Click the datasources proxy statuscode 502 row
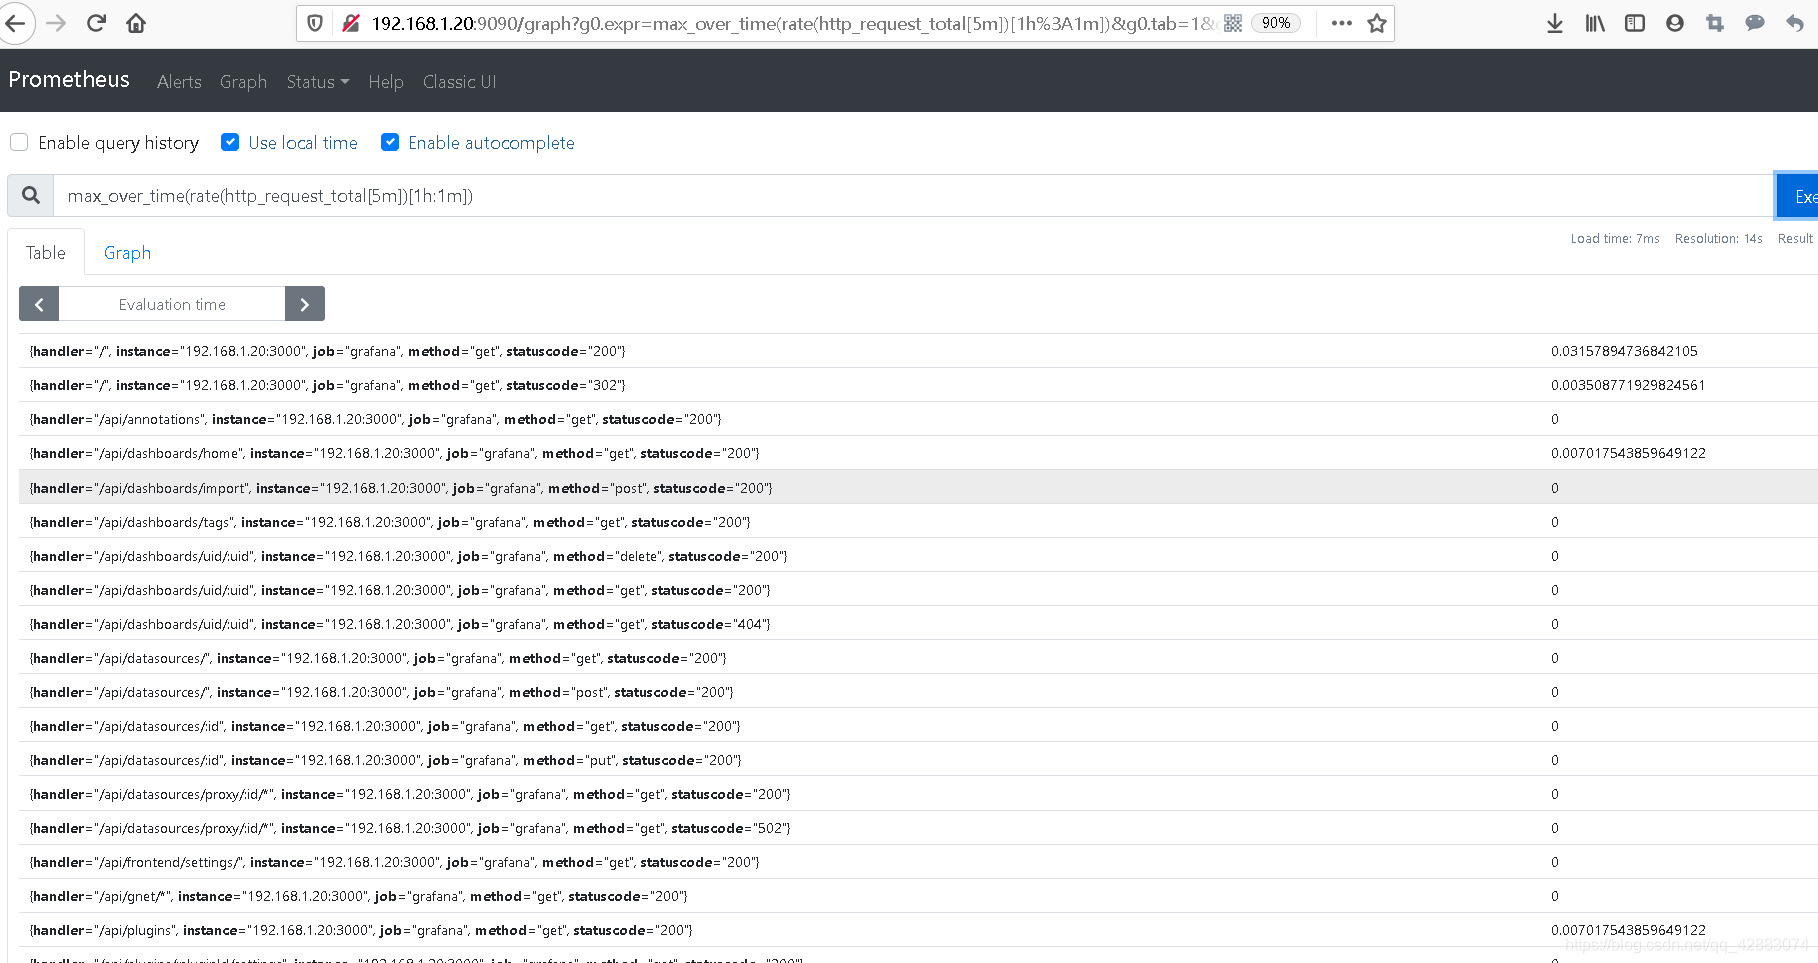Viewport: 1818px width, 963px height. point(918,828)
